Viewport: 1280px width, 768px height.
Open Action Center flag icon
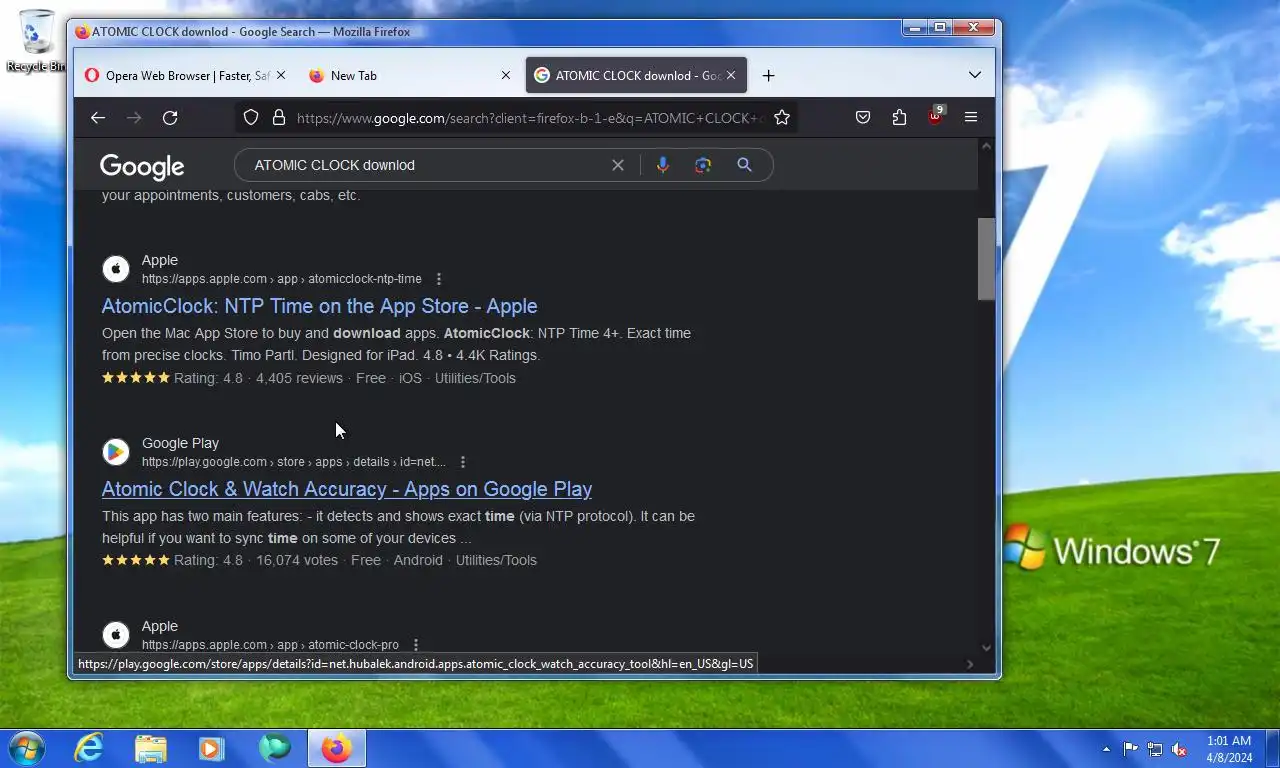pyautogui.click(x=1131, y=749)
